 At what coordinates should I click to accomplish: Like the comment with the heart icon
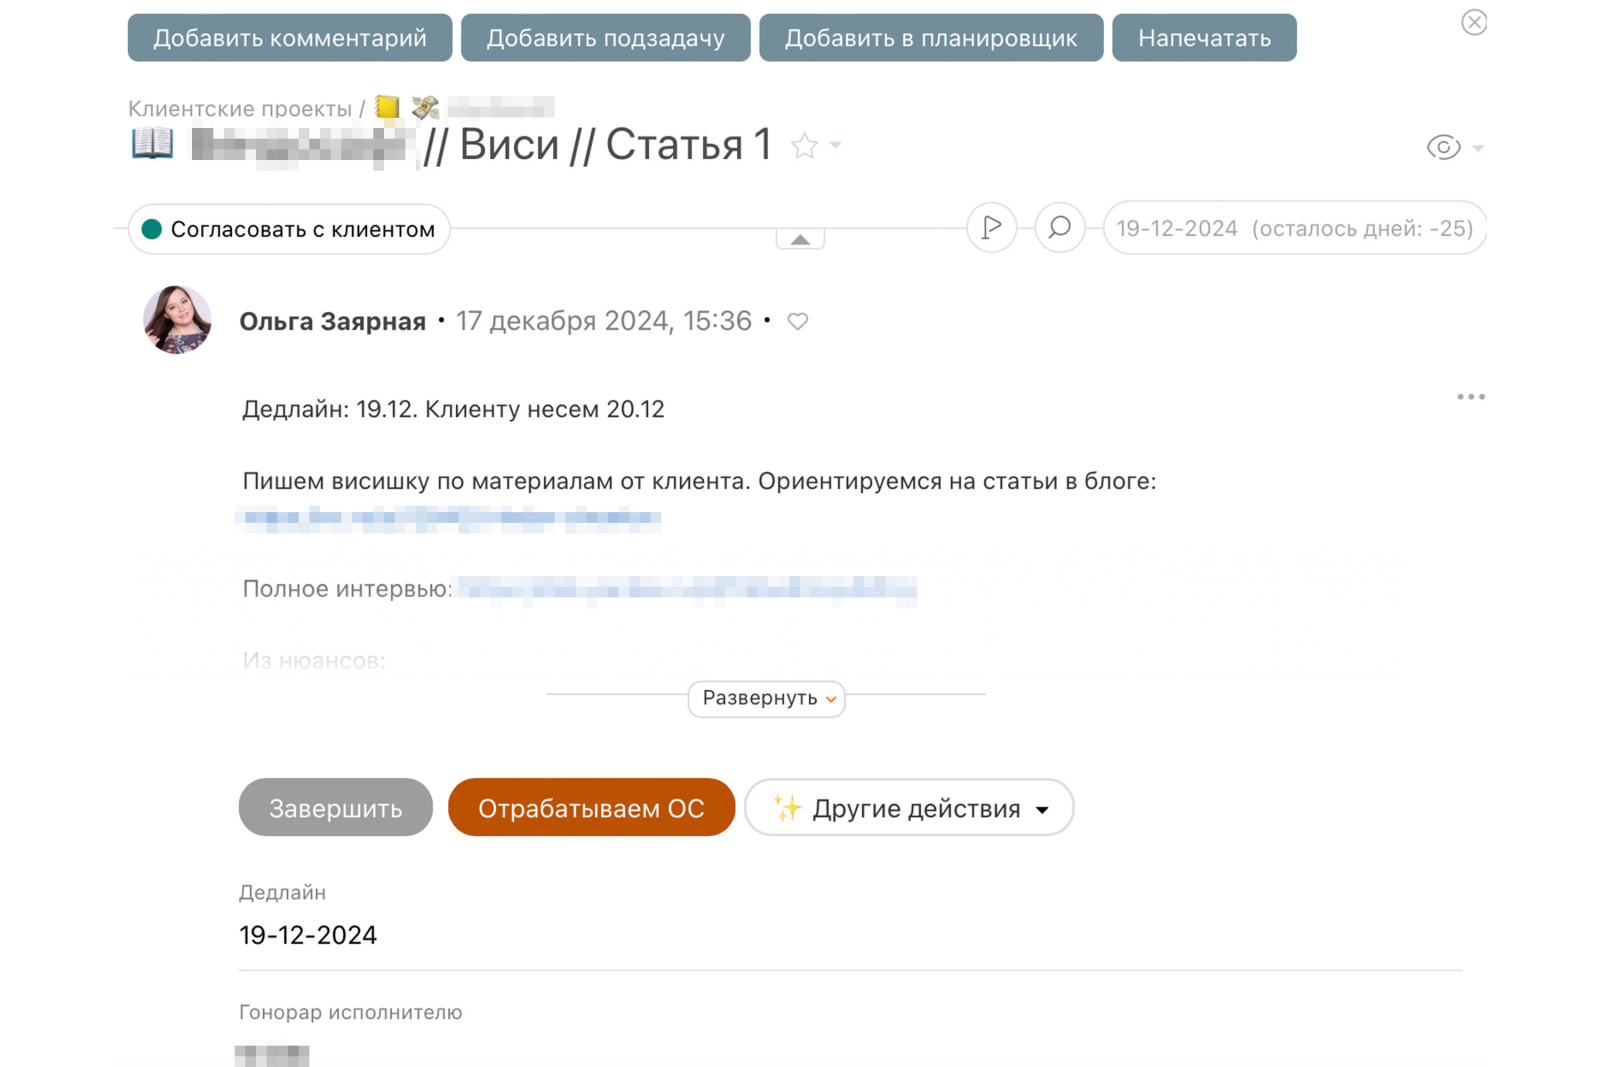797,321
